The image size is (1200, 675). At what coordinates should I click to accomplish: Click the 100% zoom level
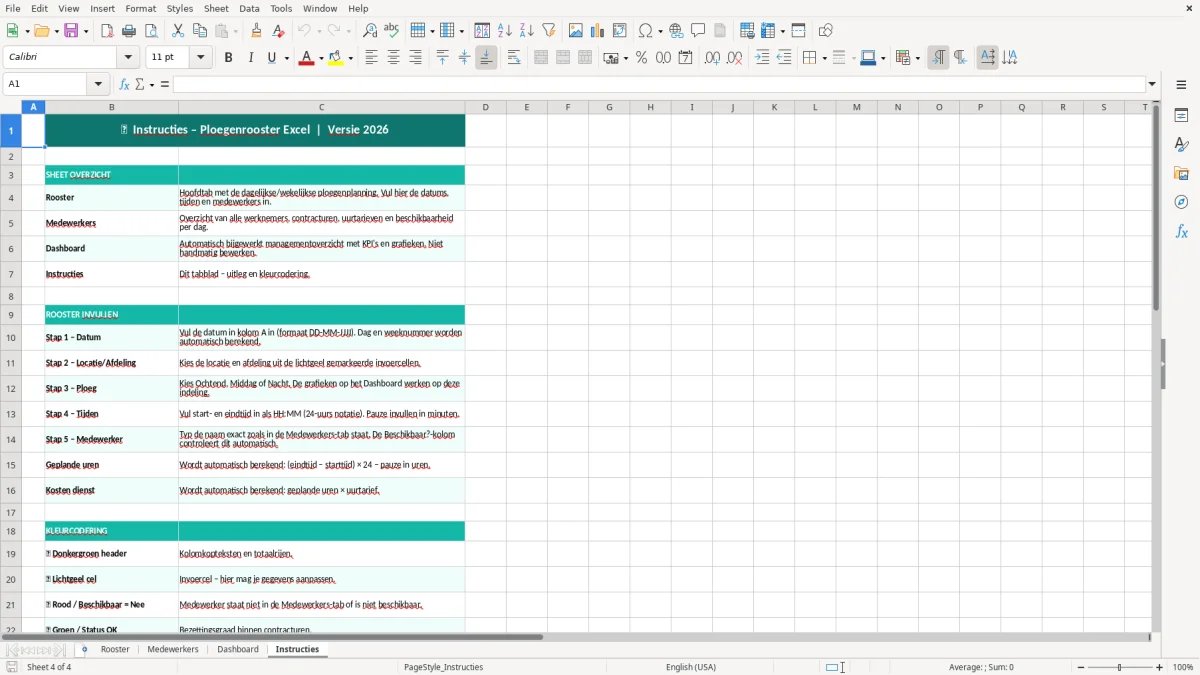(x=1183, y=667)
